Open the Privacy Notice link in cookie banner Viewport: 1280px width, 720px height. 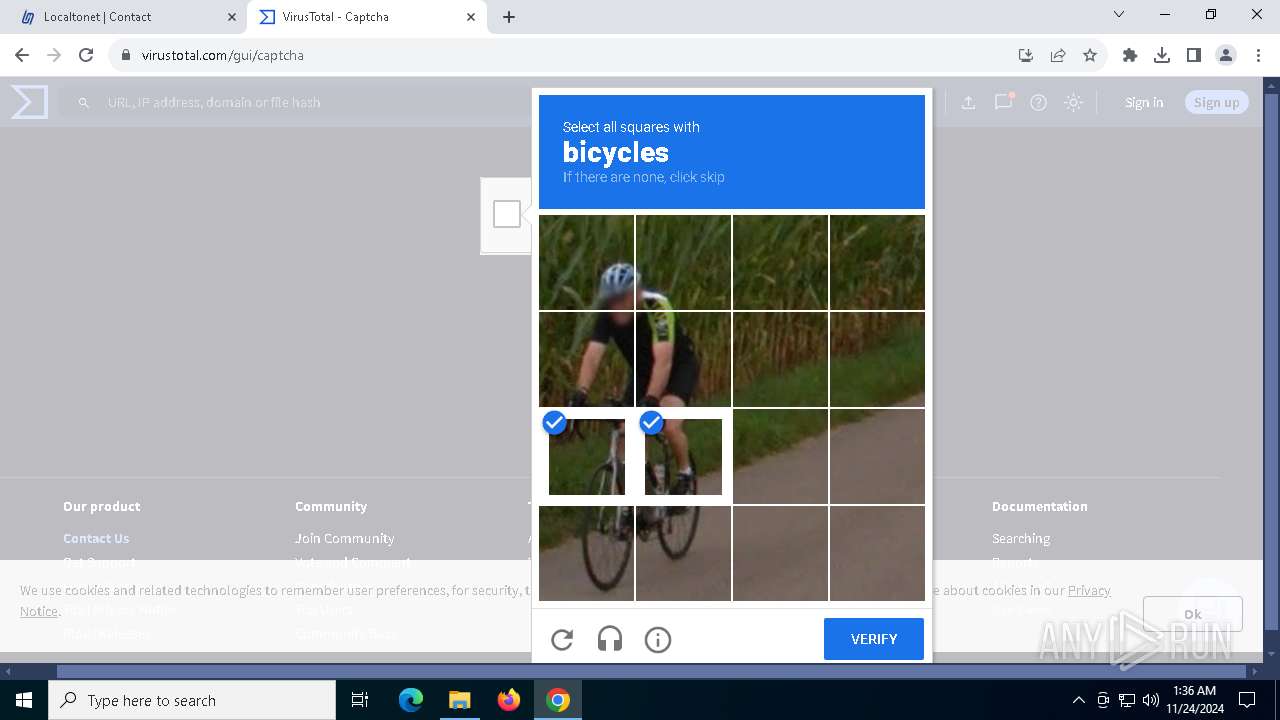[1089, 590]
